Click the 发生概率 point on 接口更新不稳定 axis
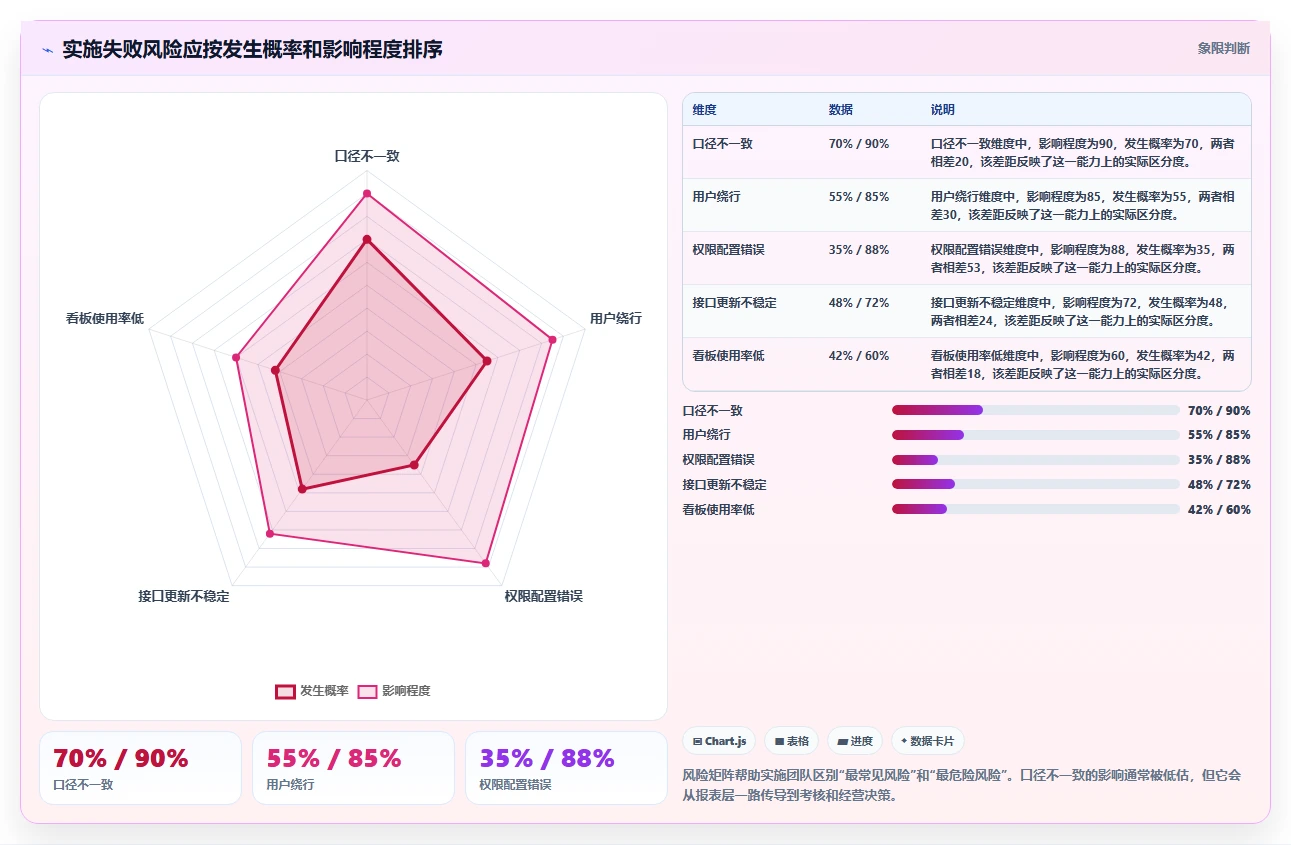Image resolution: width=1291 pixels, height=845 pixels. tap(302, 489)
